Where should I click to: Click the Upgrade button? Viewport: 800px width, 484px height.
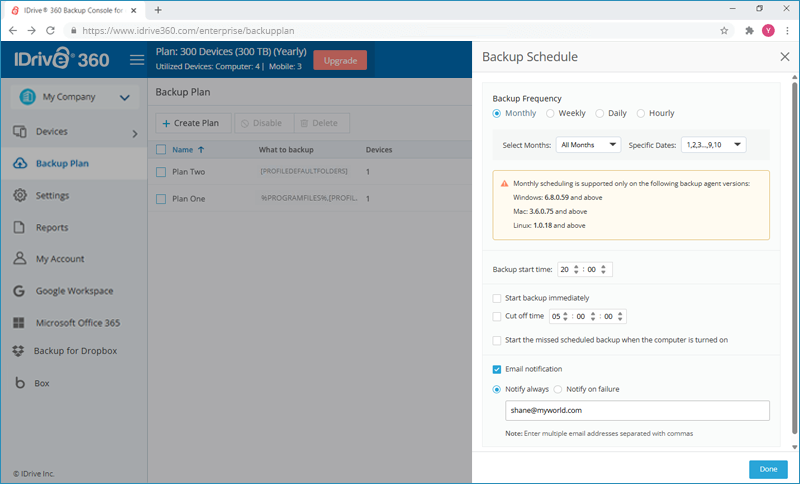pyautogui.click(x=340, y=60)
